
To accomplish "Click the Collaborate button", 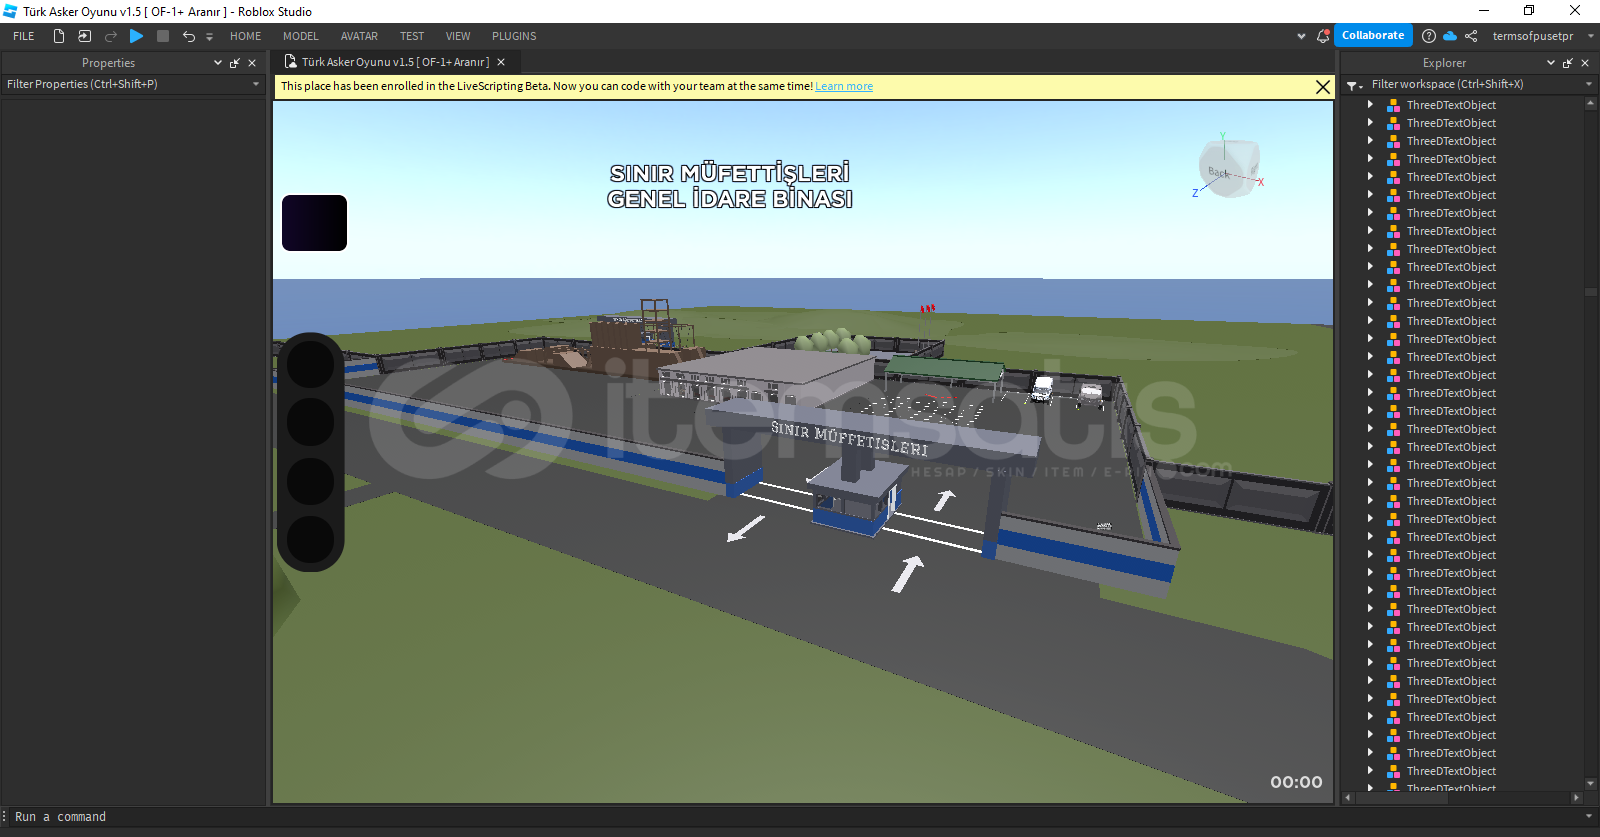I will [1372, 35].
